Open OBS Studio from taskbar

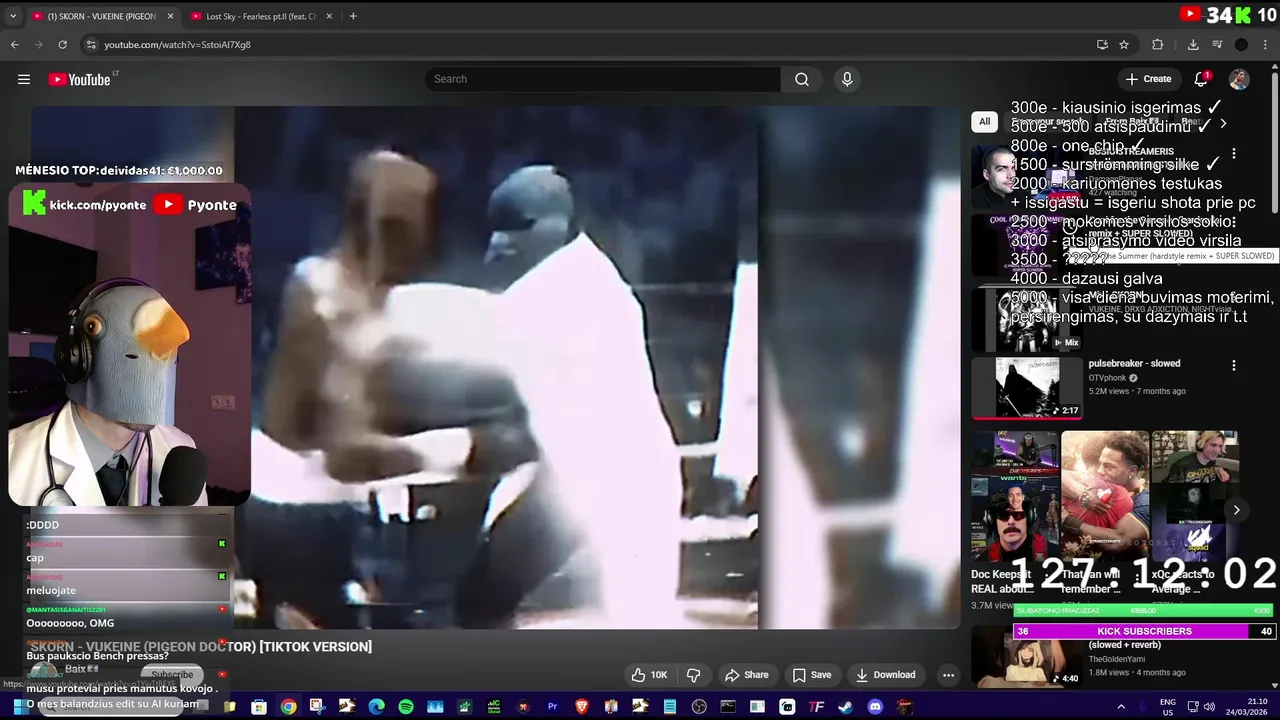(x=699, y=707)
